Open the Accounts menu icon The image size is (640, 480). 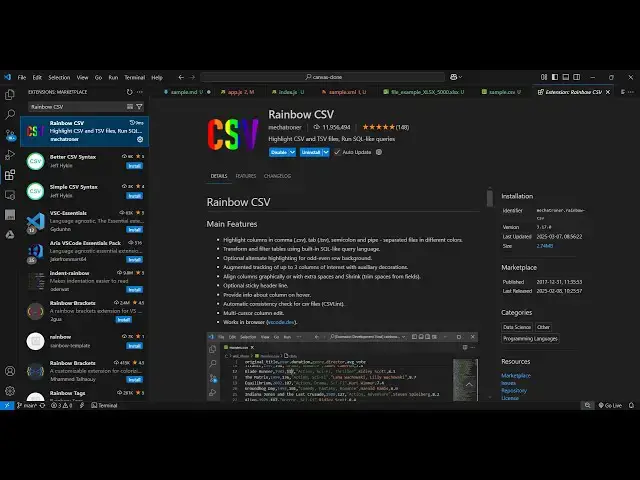[x=10, y=371]
